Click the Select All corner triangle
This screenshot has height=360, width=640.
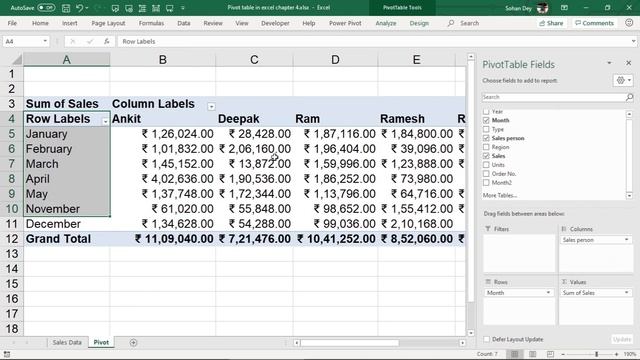(x=17, y=60)
